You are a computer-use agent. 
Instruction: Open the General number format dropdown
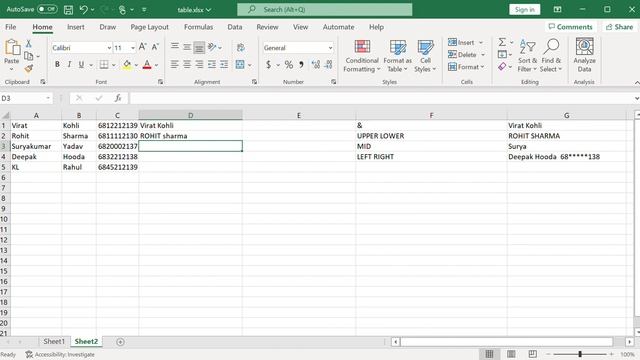tap(330, 48)
